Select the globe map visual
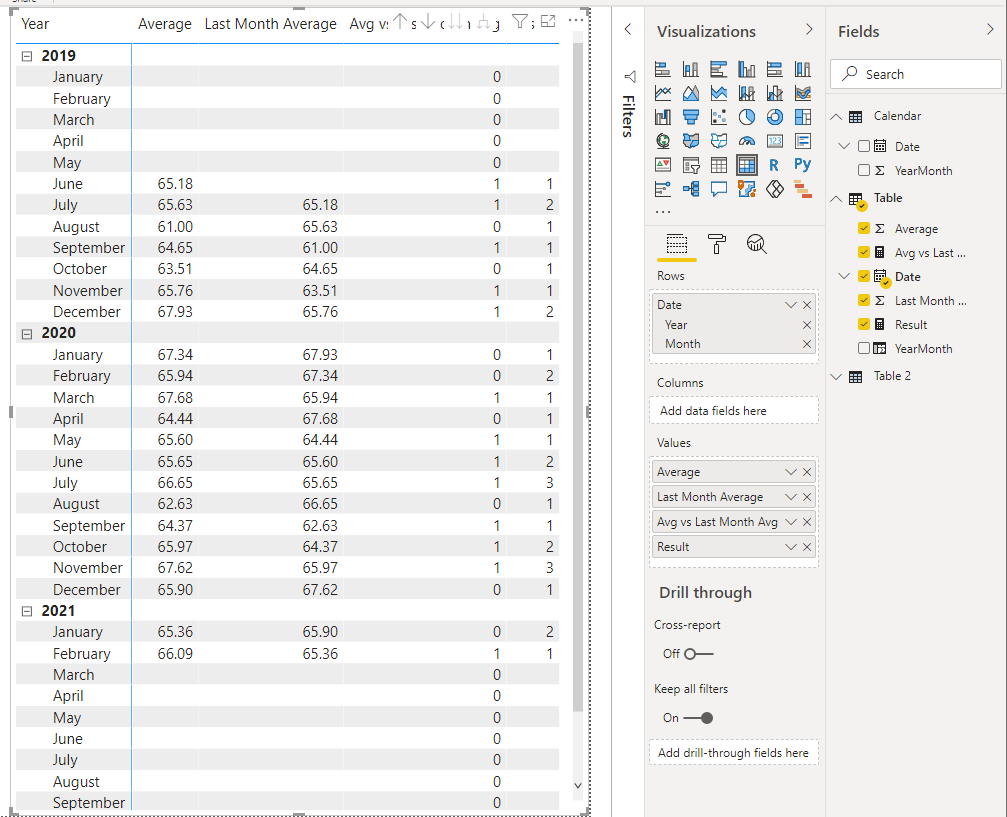The image size is (1007, 817). click(663, 141)
